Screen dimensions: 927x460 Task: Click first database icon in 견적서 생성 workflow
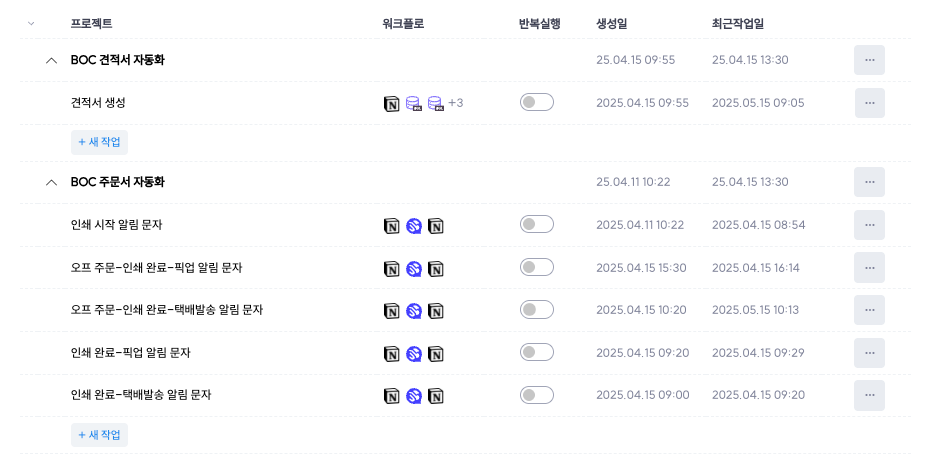[x=414, y=104]
